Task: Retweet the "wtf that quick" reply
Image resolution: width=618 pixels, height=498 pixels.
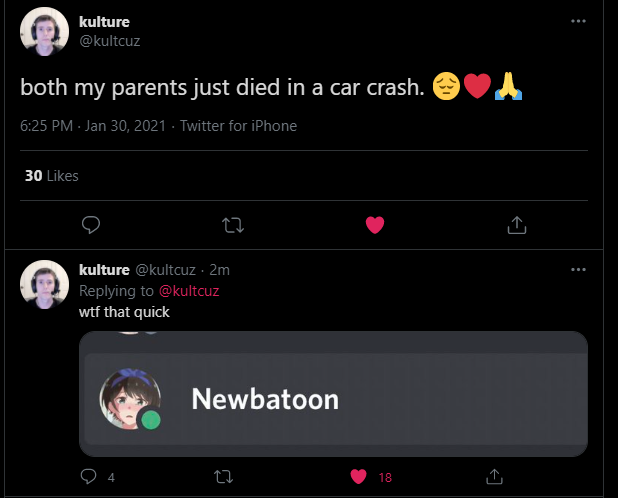Action: click(224, 477)
